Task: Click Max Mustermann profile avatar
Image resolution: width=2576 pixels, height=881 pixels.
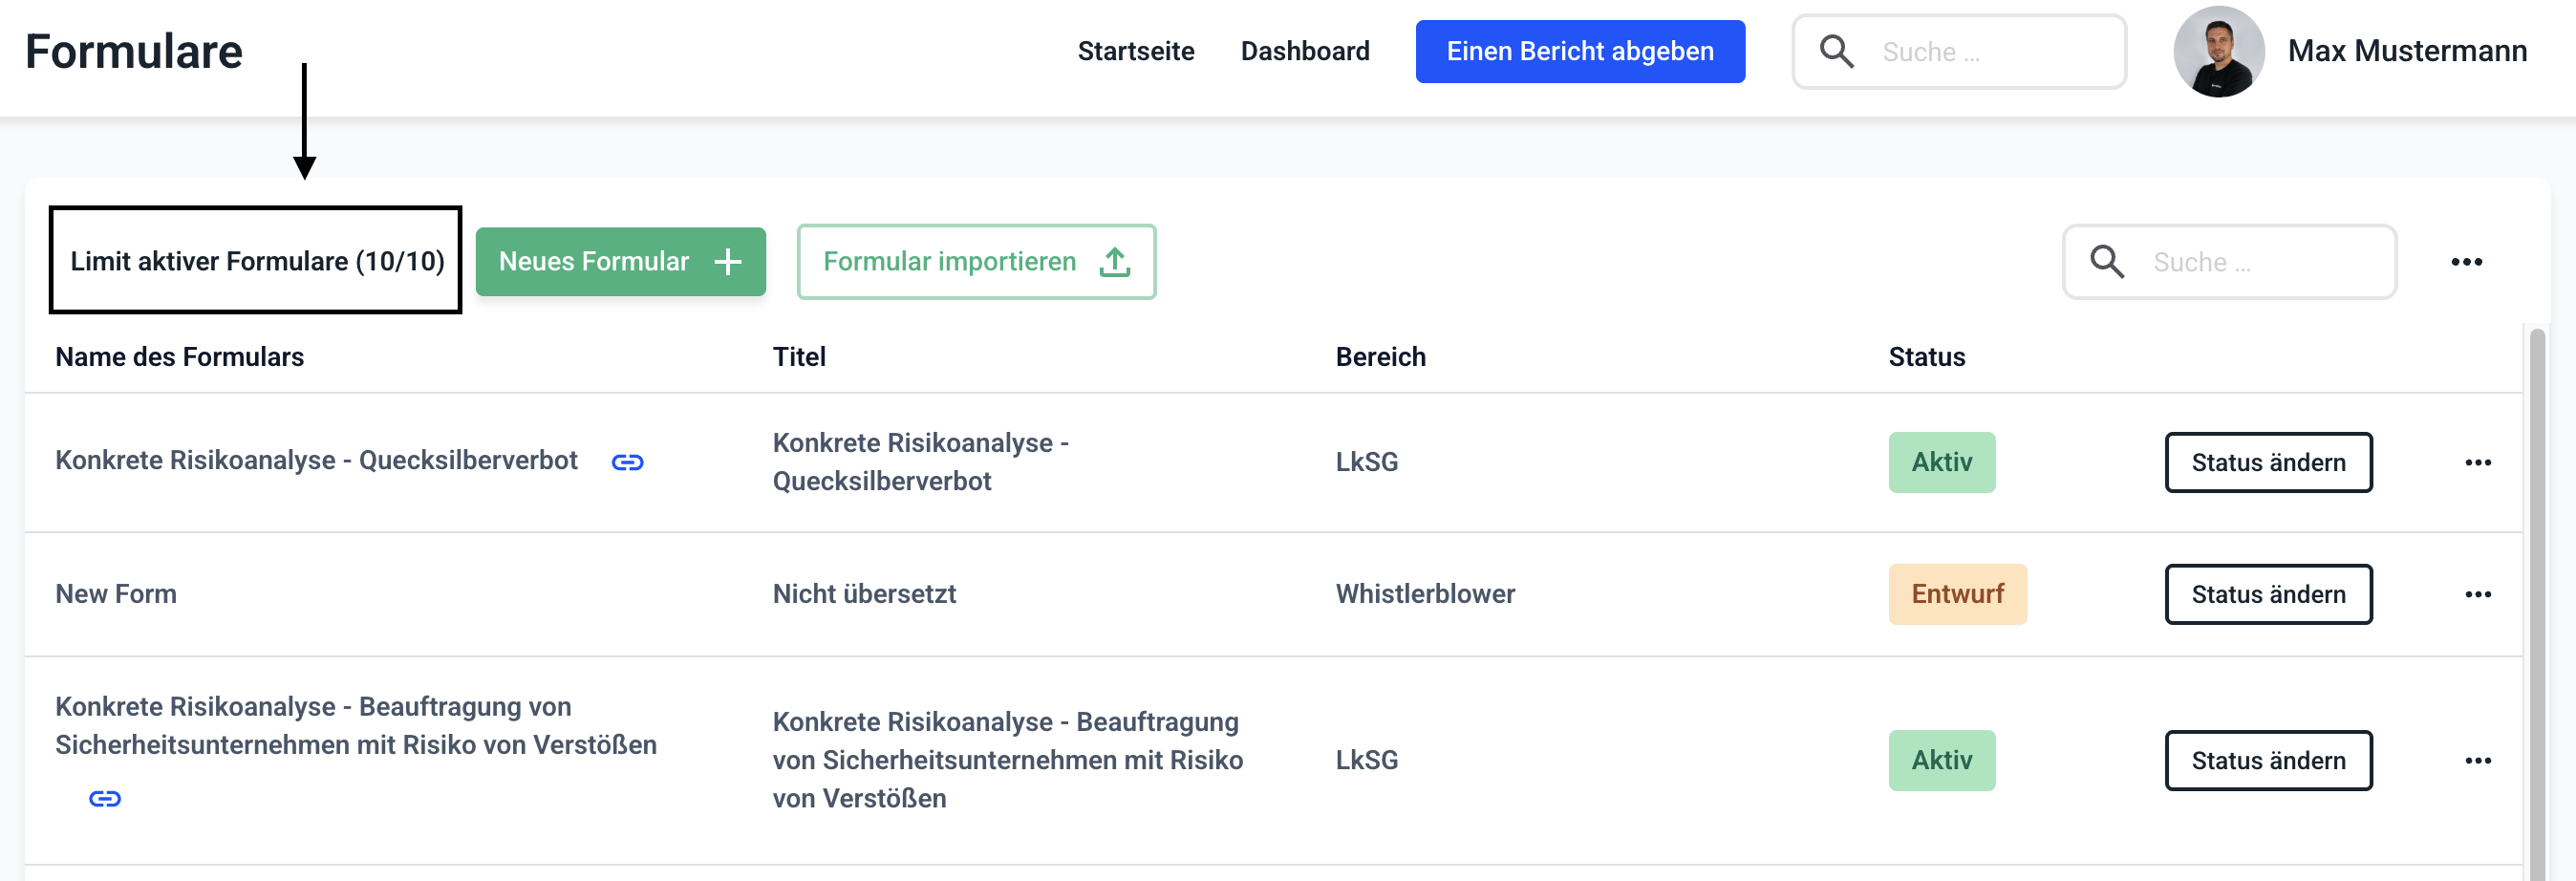Action: pyautogui.click(x=2218, y=52)
